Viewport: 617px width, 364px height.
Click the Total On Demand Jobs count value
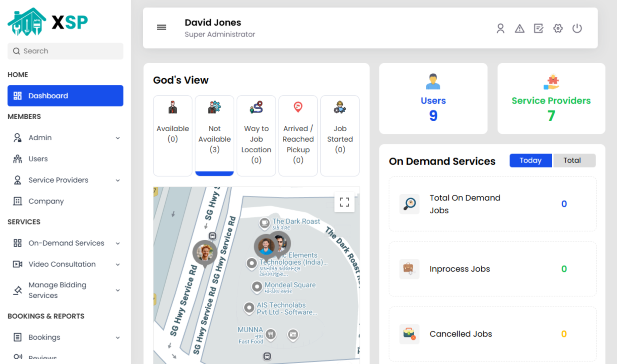(564, 204)
